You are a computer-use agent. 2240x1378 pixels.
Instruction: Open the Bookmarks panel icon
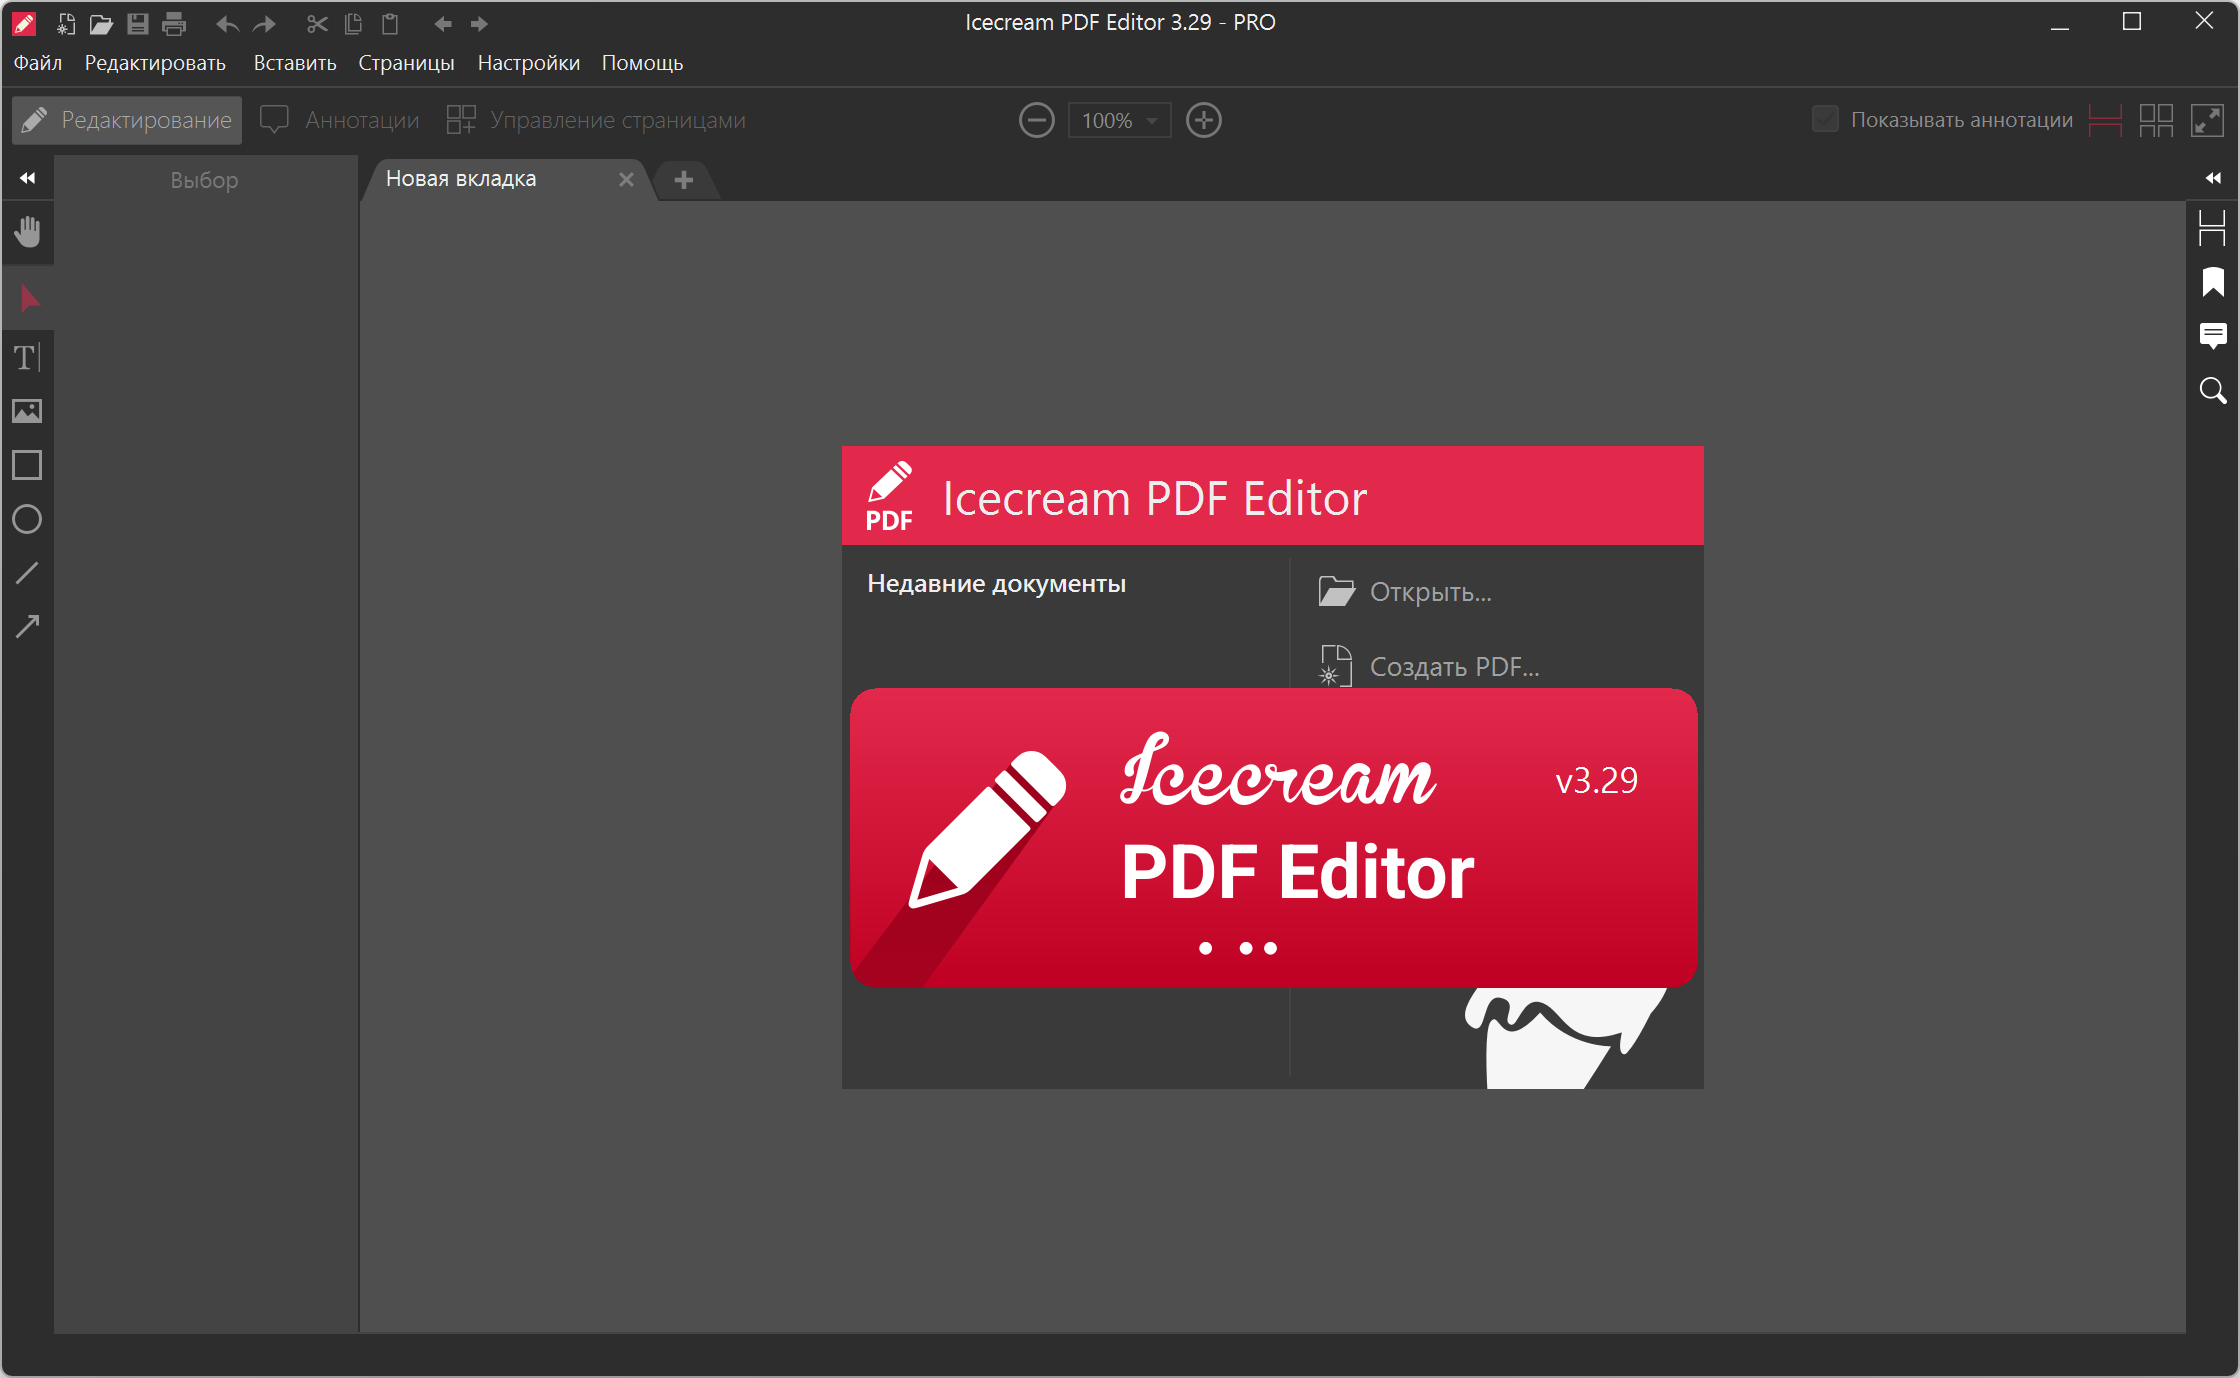tap(2212, 282)
